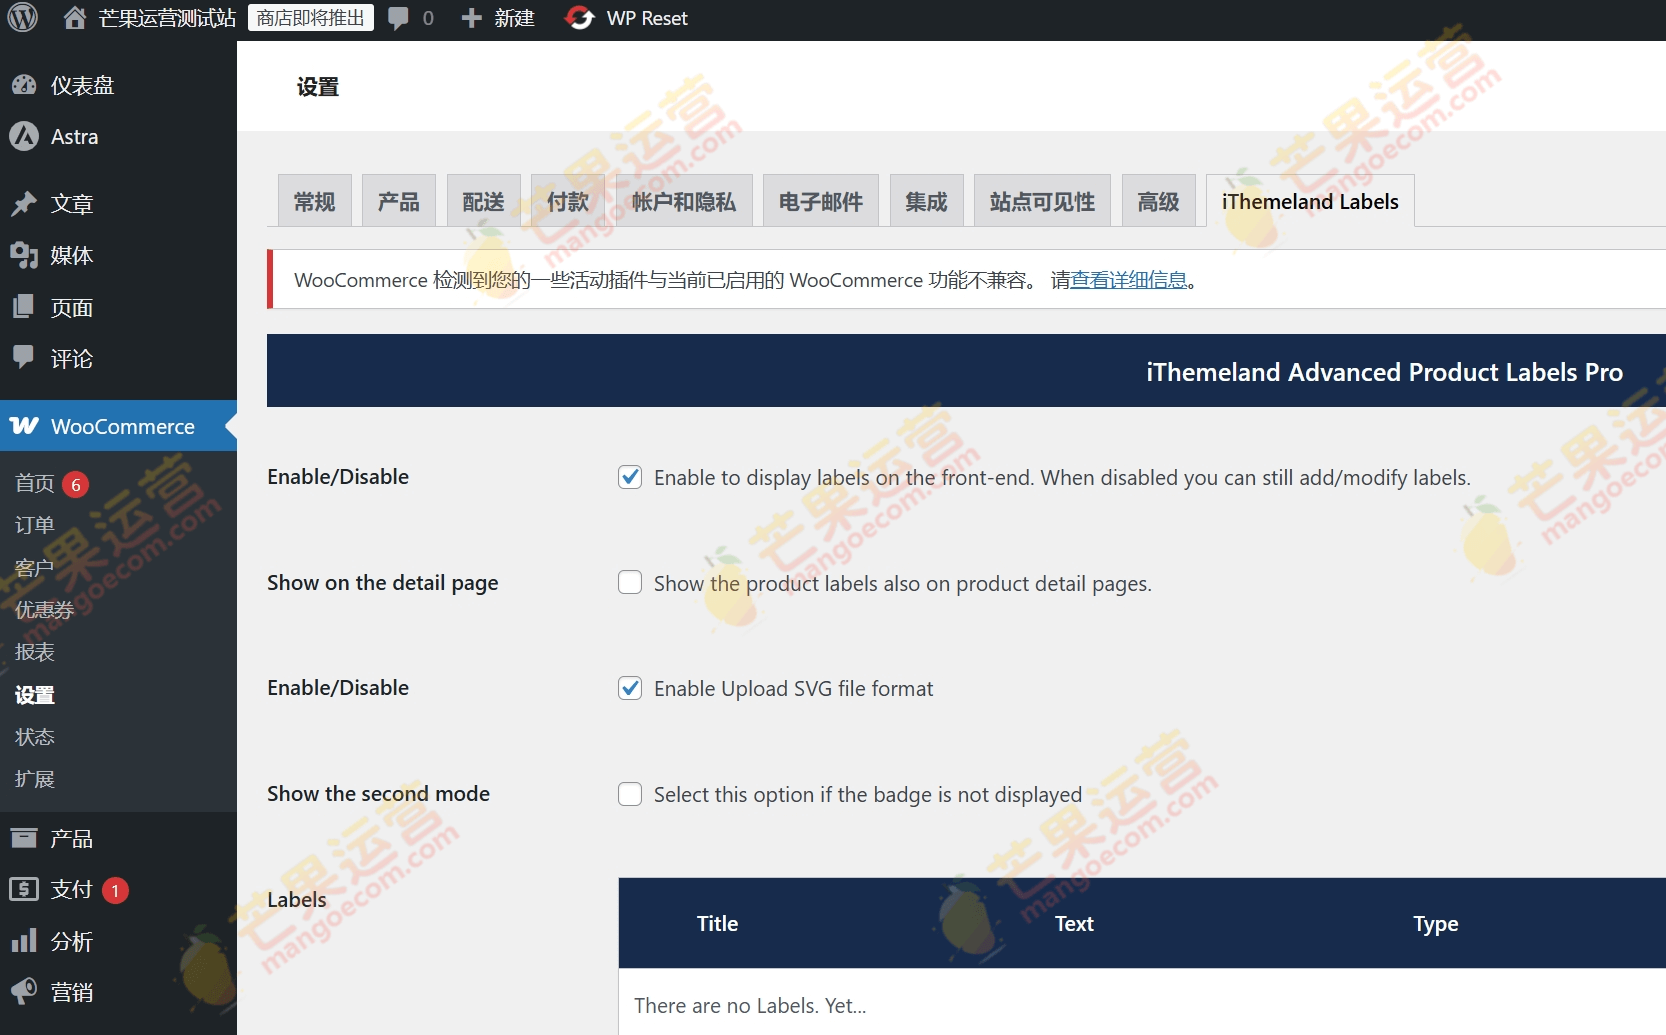Click the 仪表盘 dashboard icon
1666x1035 pixels.
coord(24,85)
